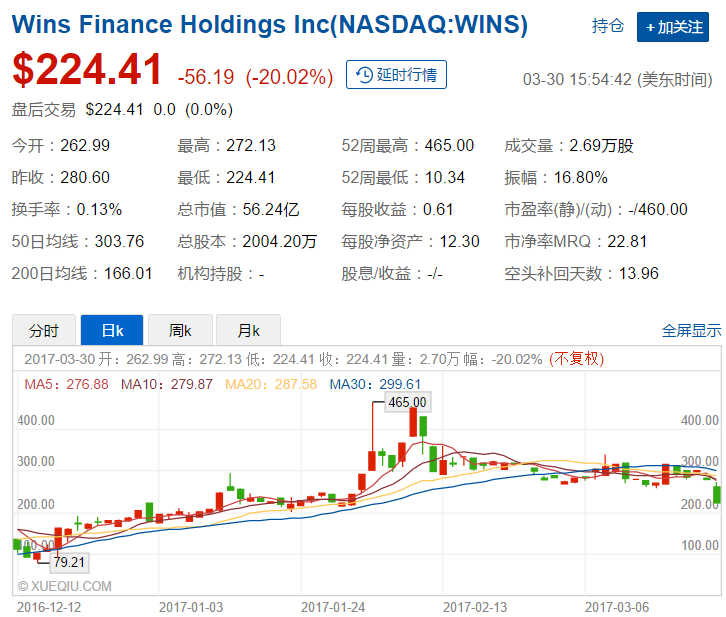
Task: Open the 月k monthly chart tab
Action: coord(248,330)
